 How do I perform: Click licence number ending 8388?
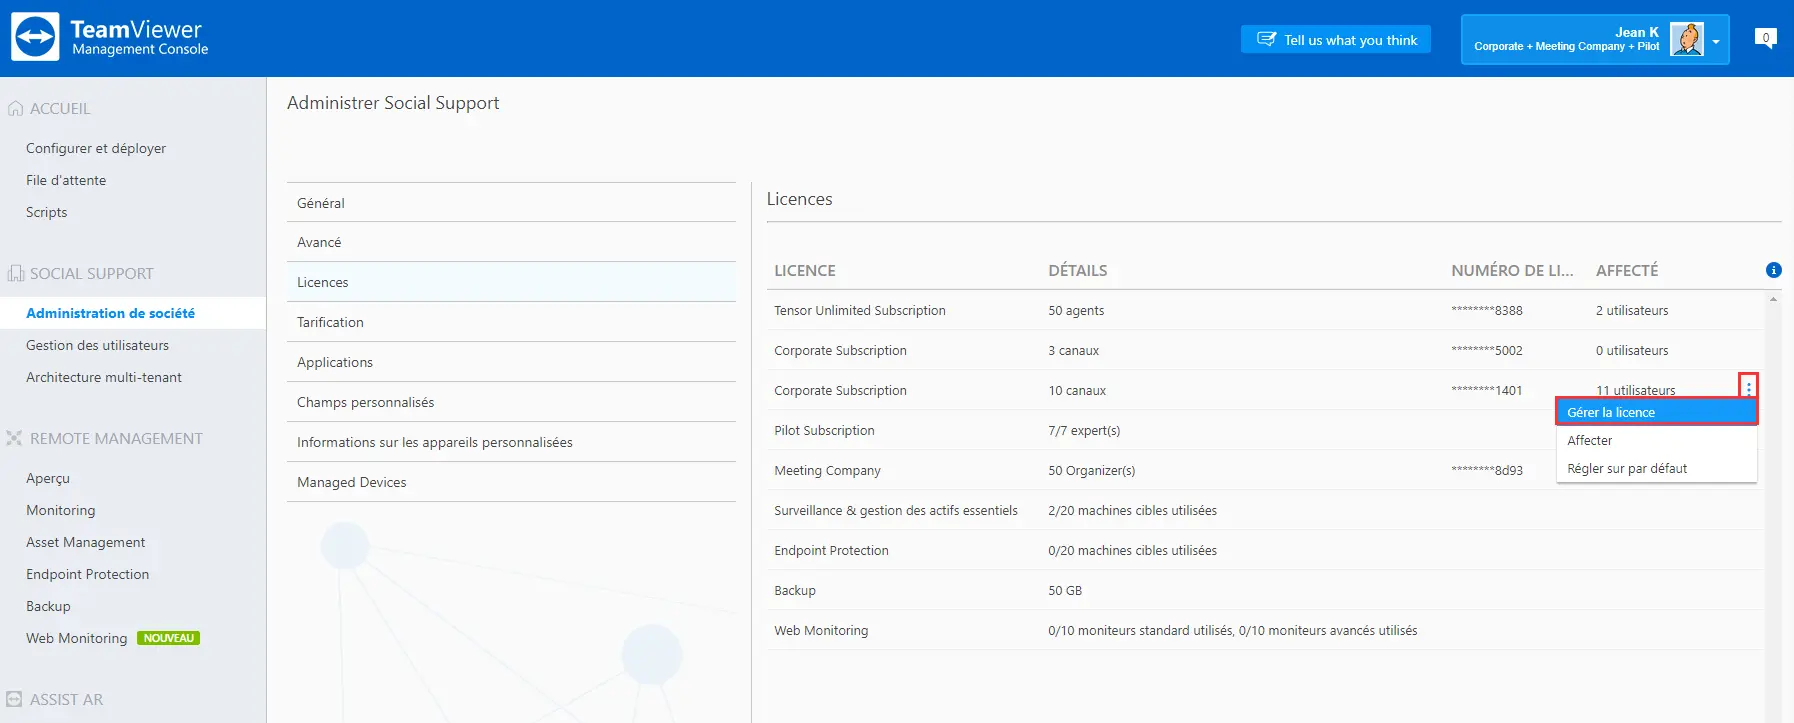[1487, 310]
